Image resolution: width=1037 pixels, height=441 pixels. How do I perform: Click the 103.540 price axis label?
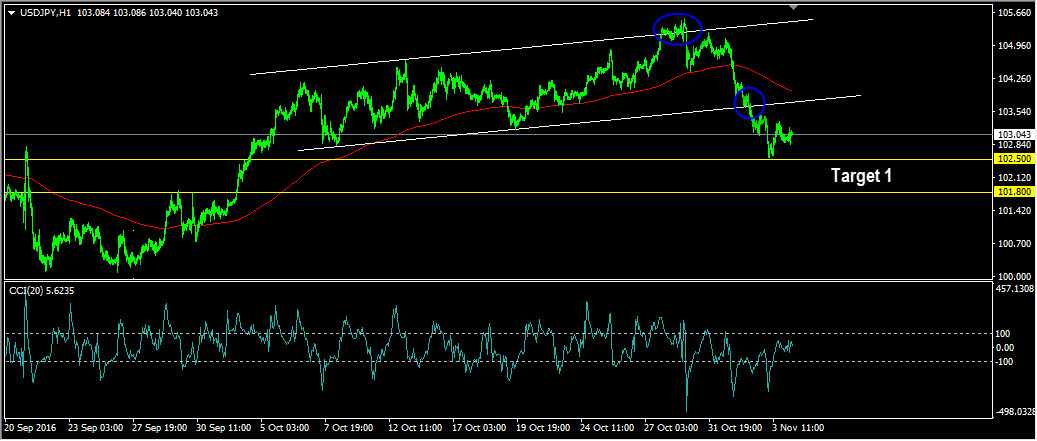click(1014, 112)
